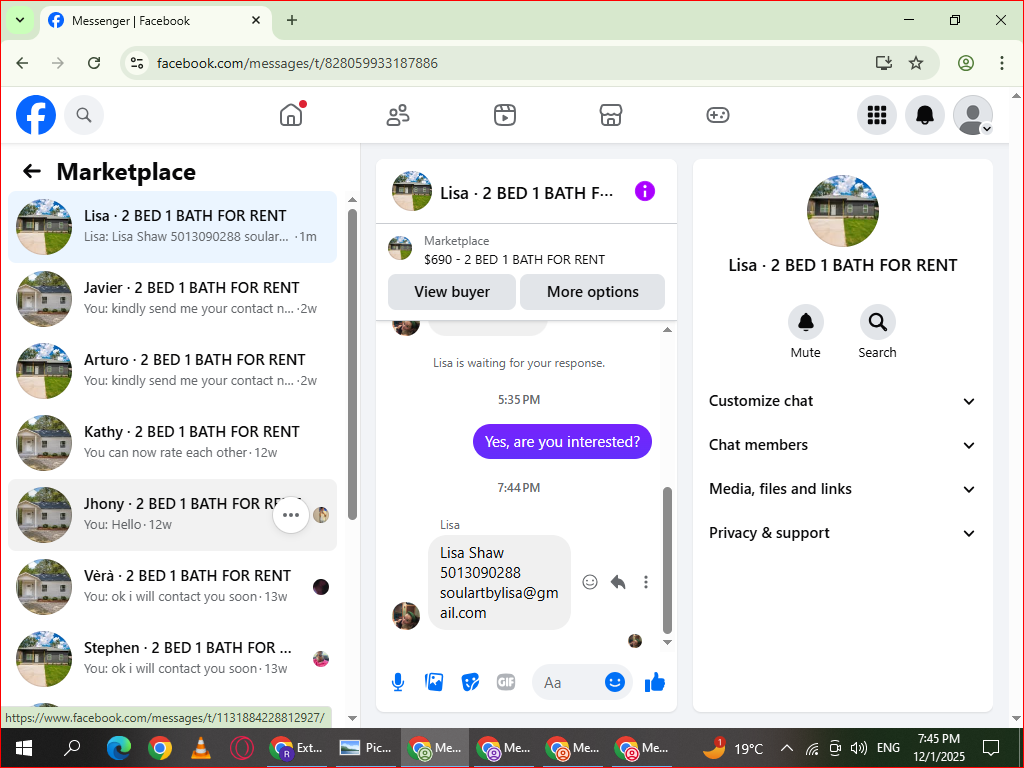Open the emoji picker smiley in message box
The height and width of the screenshot is (768, 1024).
pos(615,682)
